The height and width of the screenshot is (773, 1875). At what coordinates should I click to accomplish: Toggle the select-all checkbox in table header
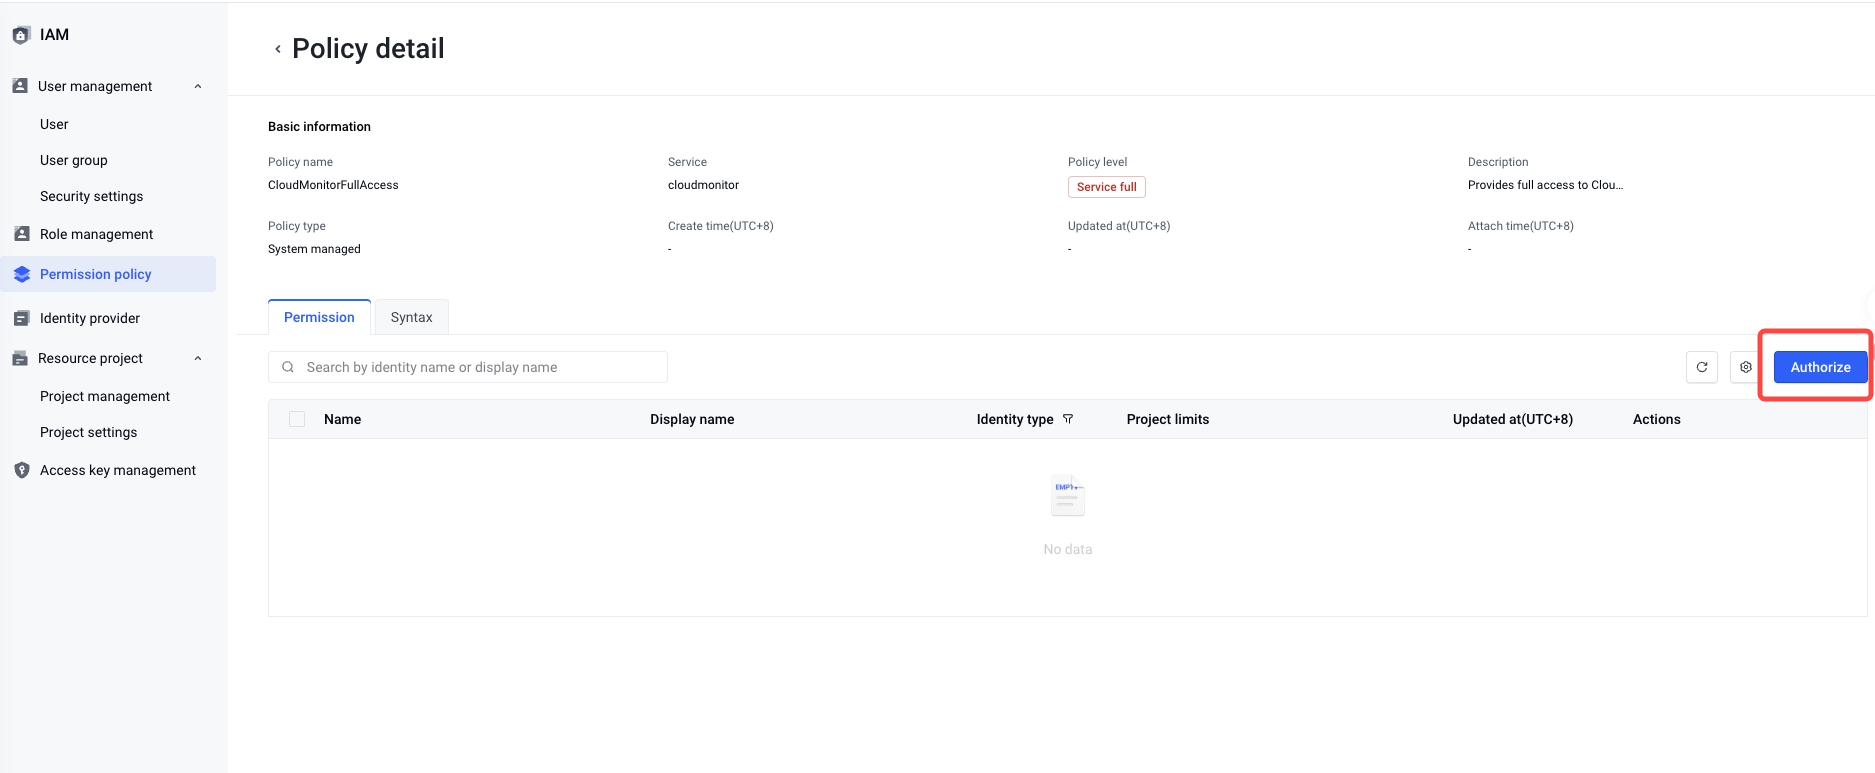pos(297,419)
